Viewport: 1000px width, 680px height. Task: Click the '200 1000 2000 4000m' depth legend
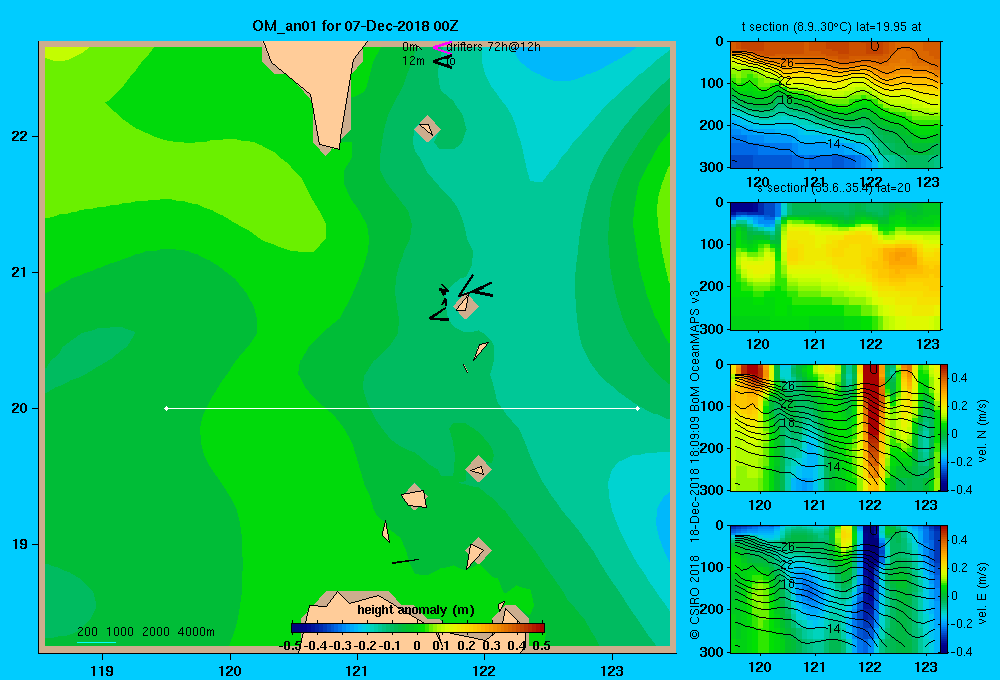click(145, 632)
